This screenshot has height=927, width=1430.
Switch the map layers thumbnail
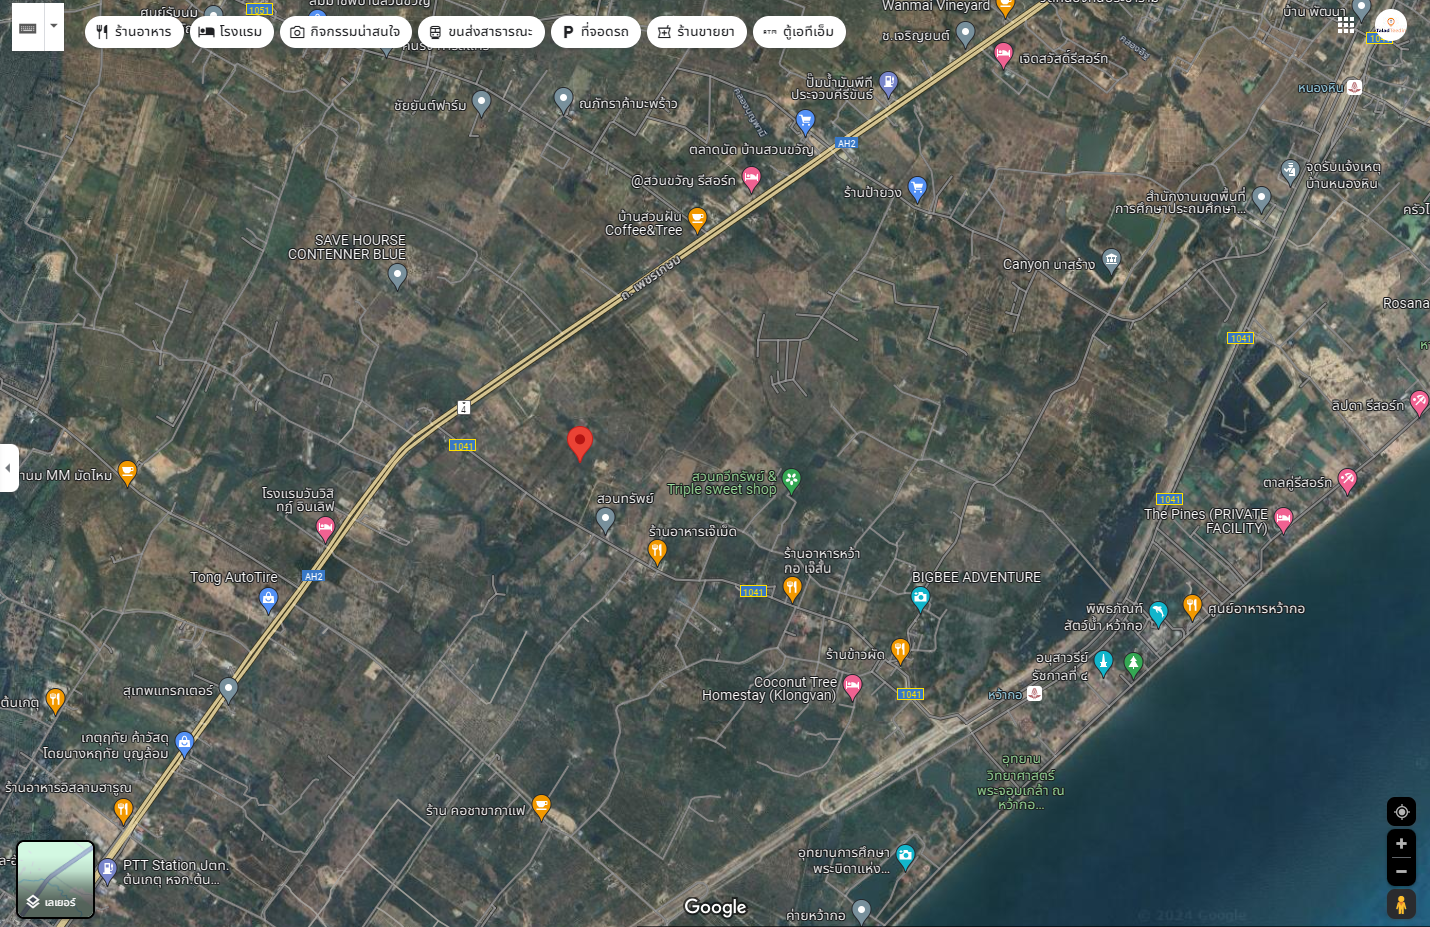[56, 879]
